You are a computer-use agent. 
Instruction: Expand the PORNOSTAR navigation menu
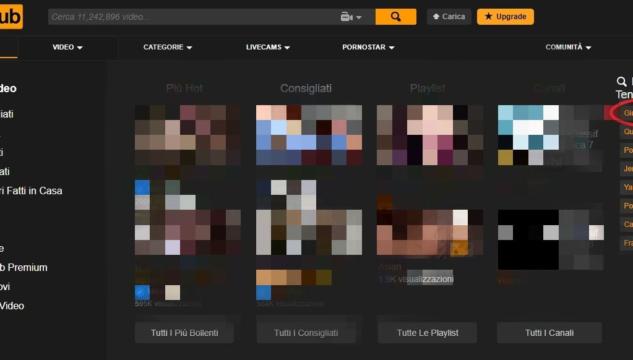[368, 47]
